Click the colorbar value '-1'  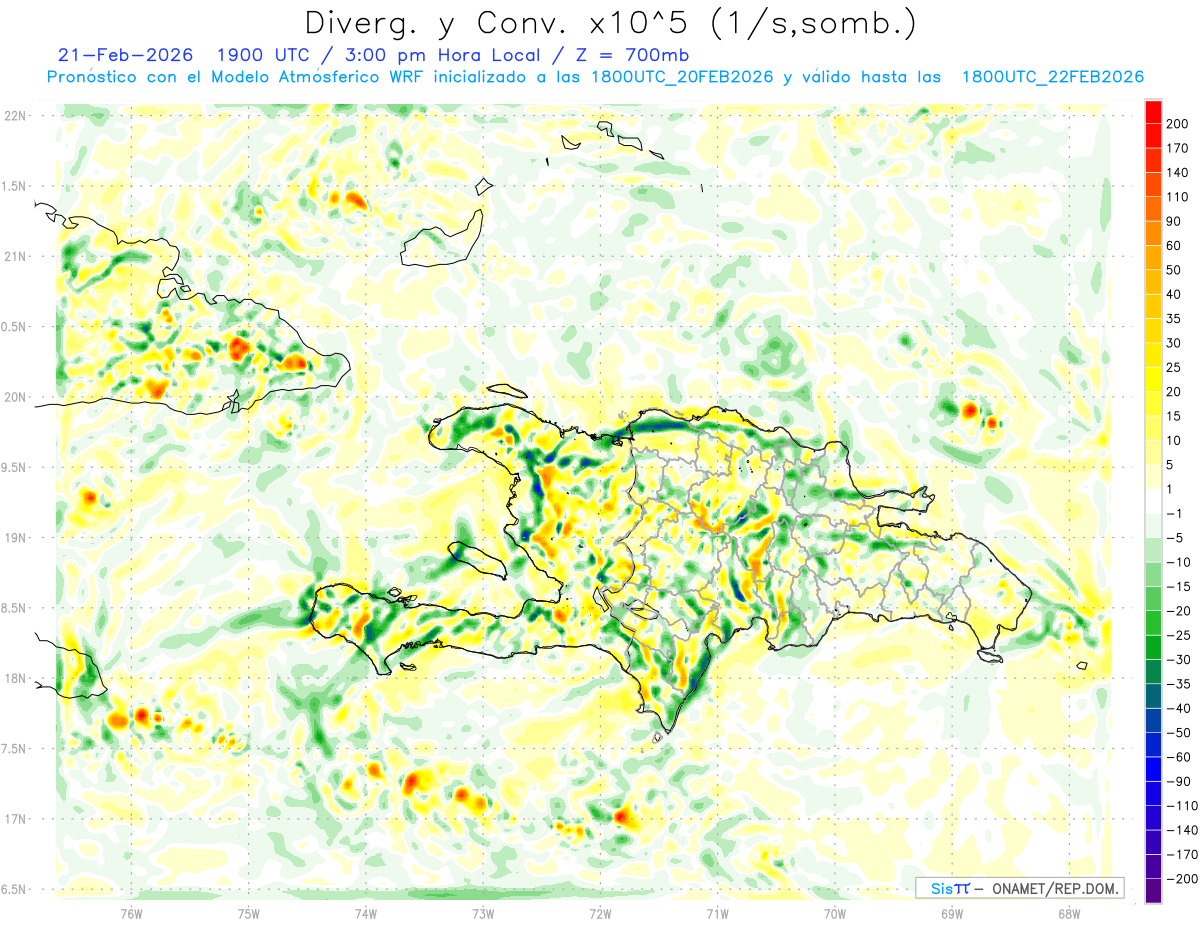1175,514
